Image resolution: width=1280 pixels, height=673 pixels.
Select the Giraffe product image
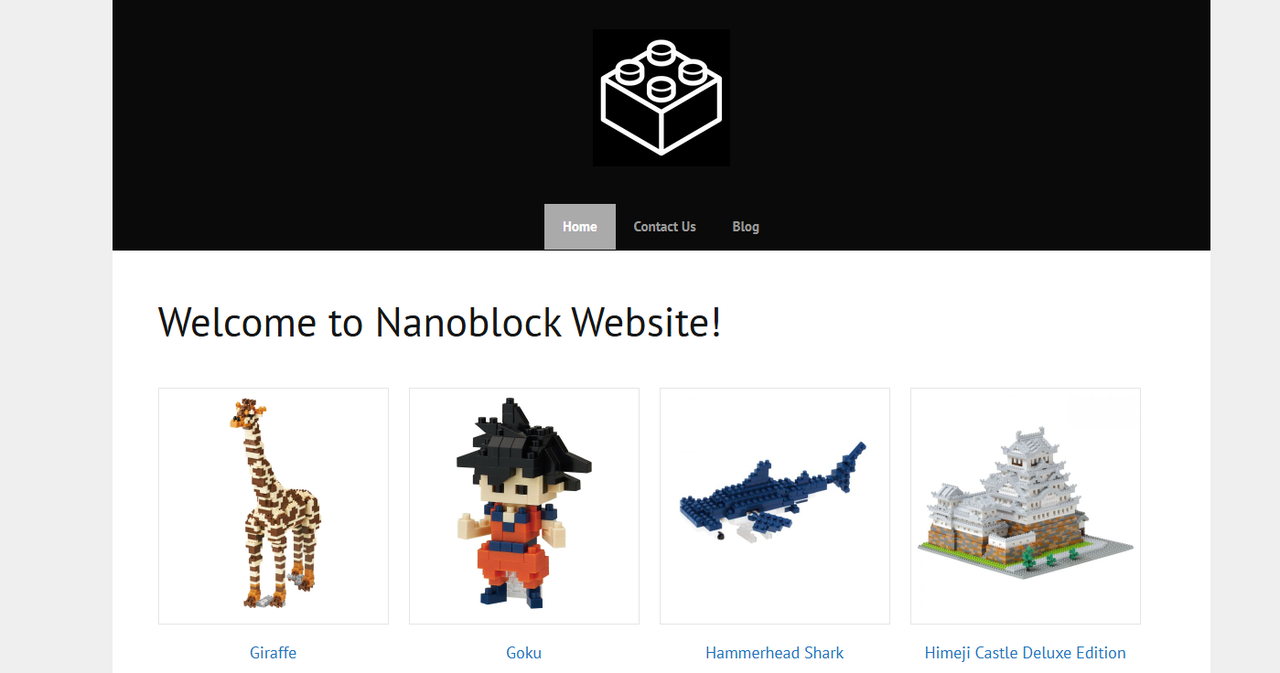[273, 506]
